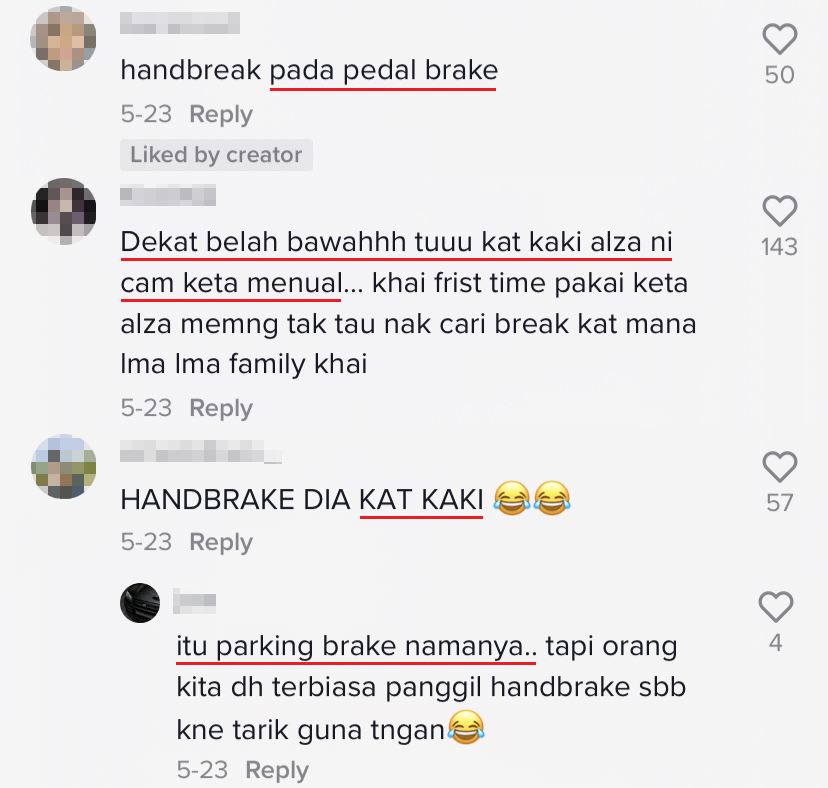The height and width of the screenshot is (788, 828).
Task: Open username above 'handbreak pada pedal brake'
Action: click(x=180, y=23)
